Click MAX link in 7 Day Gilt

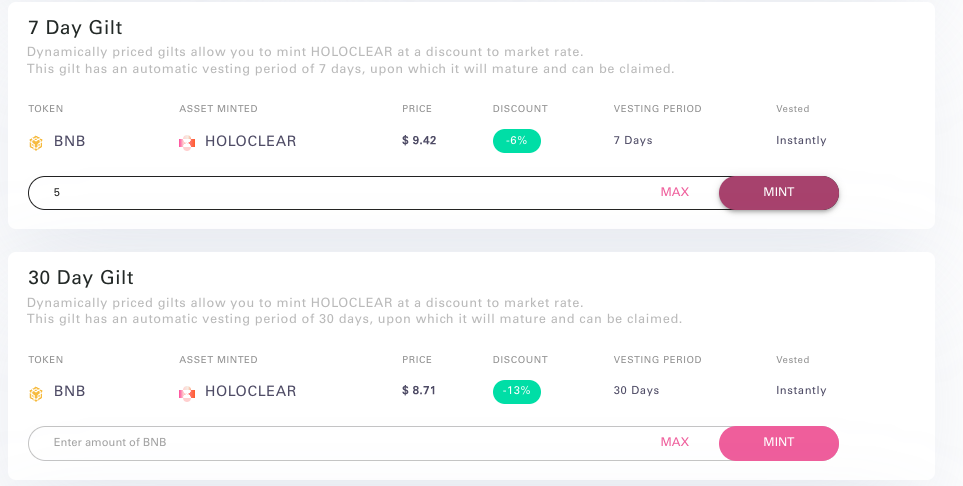pos(675,192)
